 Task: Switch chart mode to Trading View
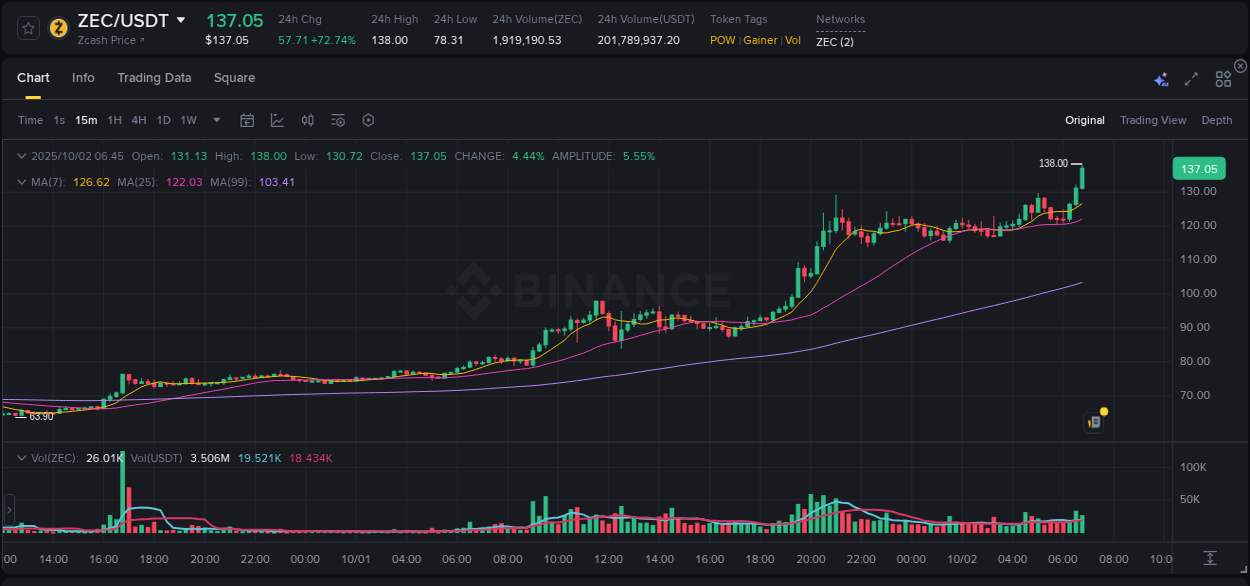click(x=1152, y=119)
